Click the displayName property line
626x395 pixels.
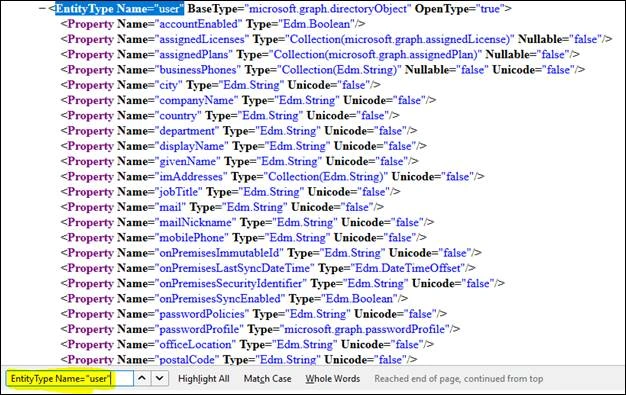[244, 146]
